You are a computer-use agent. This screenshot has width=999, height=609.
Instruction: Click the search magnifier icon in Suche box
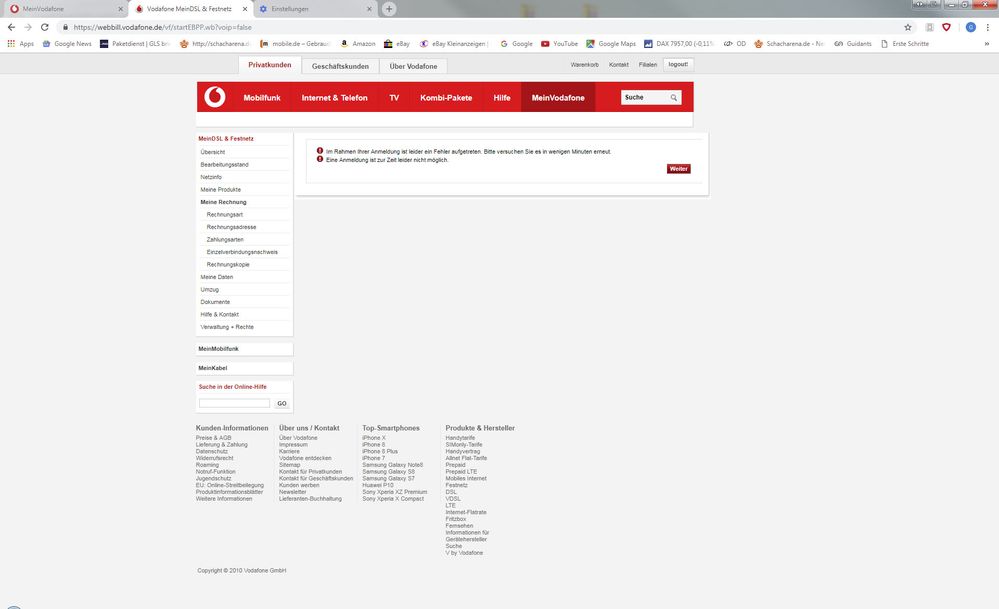(673, 97)
